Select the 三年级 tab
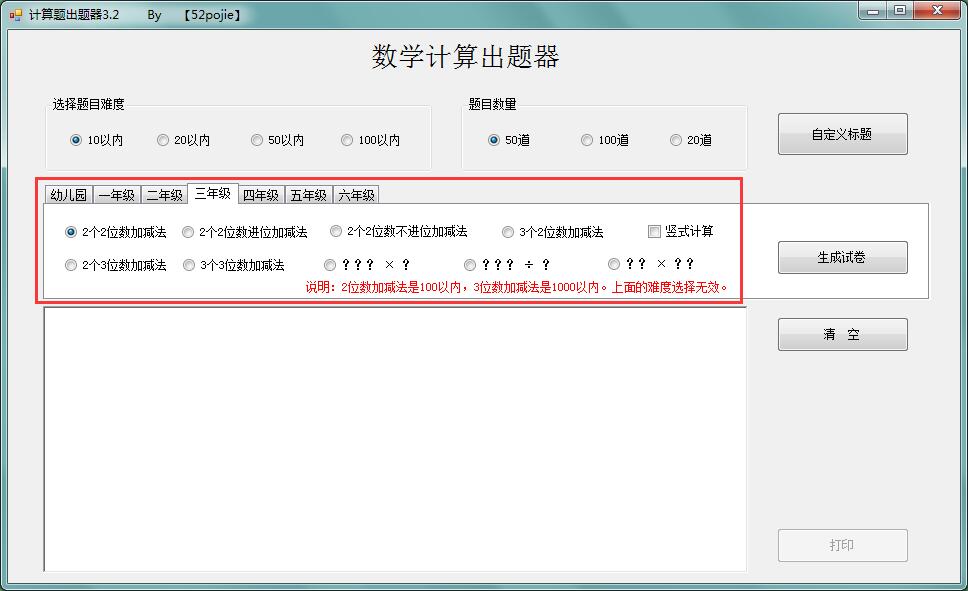Image resolution: width=968 pixels, height=591 pixels. tap(213, 194)
